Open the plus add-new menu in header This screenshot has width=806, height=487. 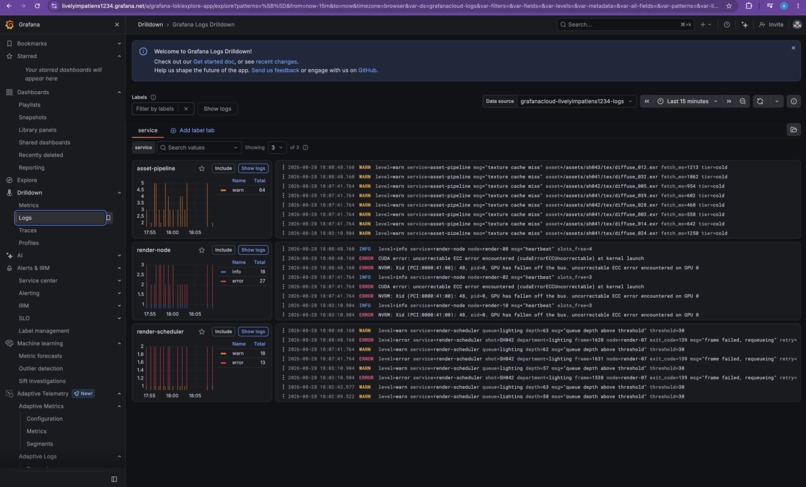705,25
